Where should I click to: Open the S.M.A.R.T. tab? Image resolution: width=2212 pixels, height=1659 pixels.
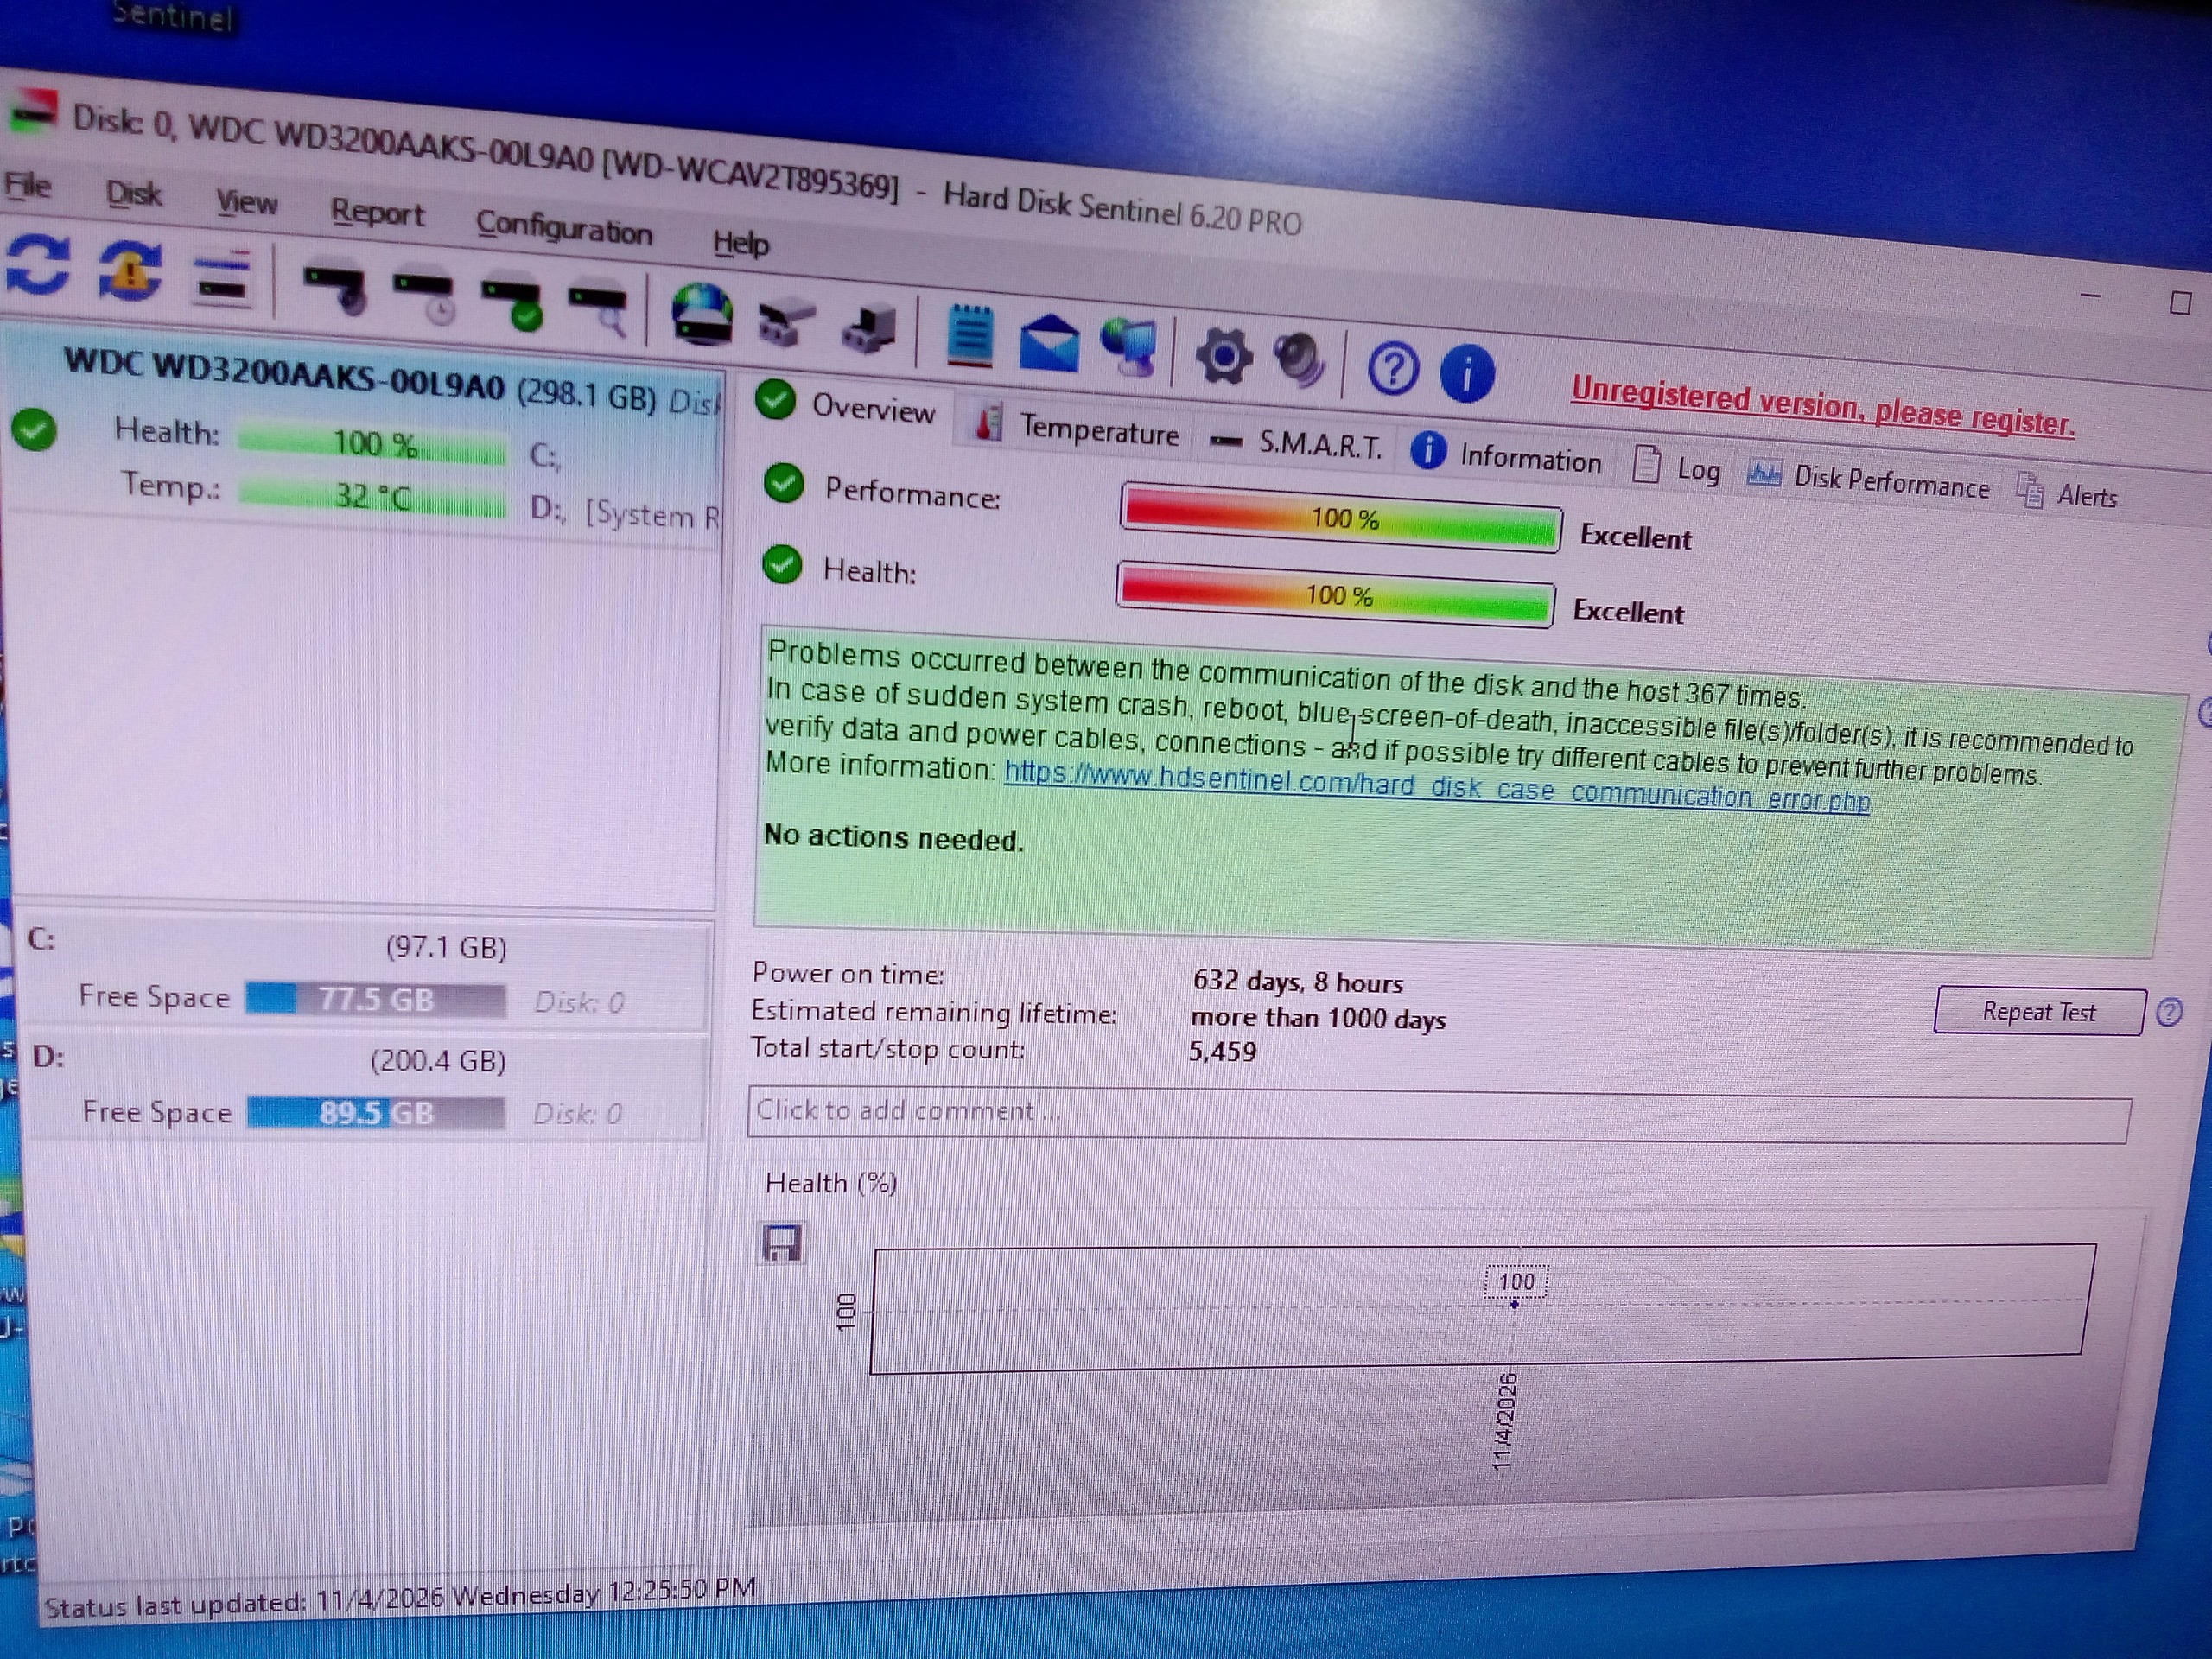1295,443
